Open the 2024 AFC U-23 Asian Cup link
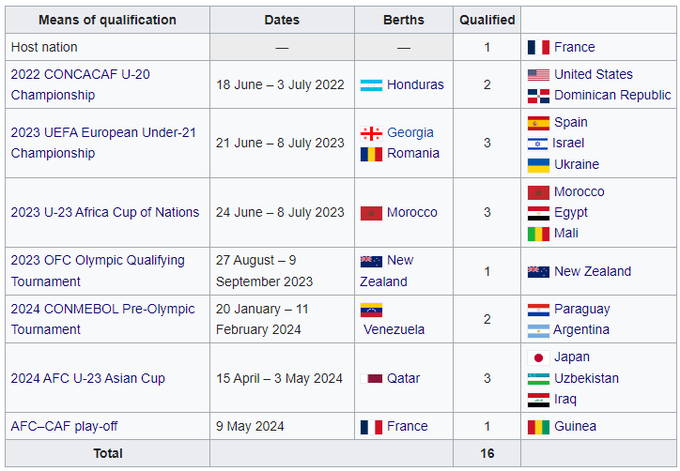Image resolution: width=680 pixels, height=471 pixels. click(x=88, y=378)
